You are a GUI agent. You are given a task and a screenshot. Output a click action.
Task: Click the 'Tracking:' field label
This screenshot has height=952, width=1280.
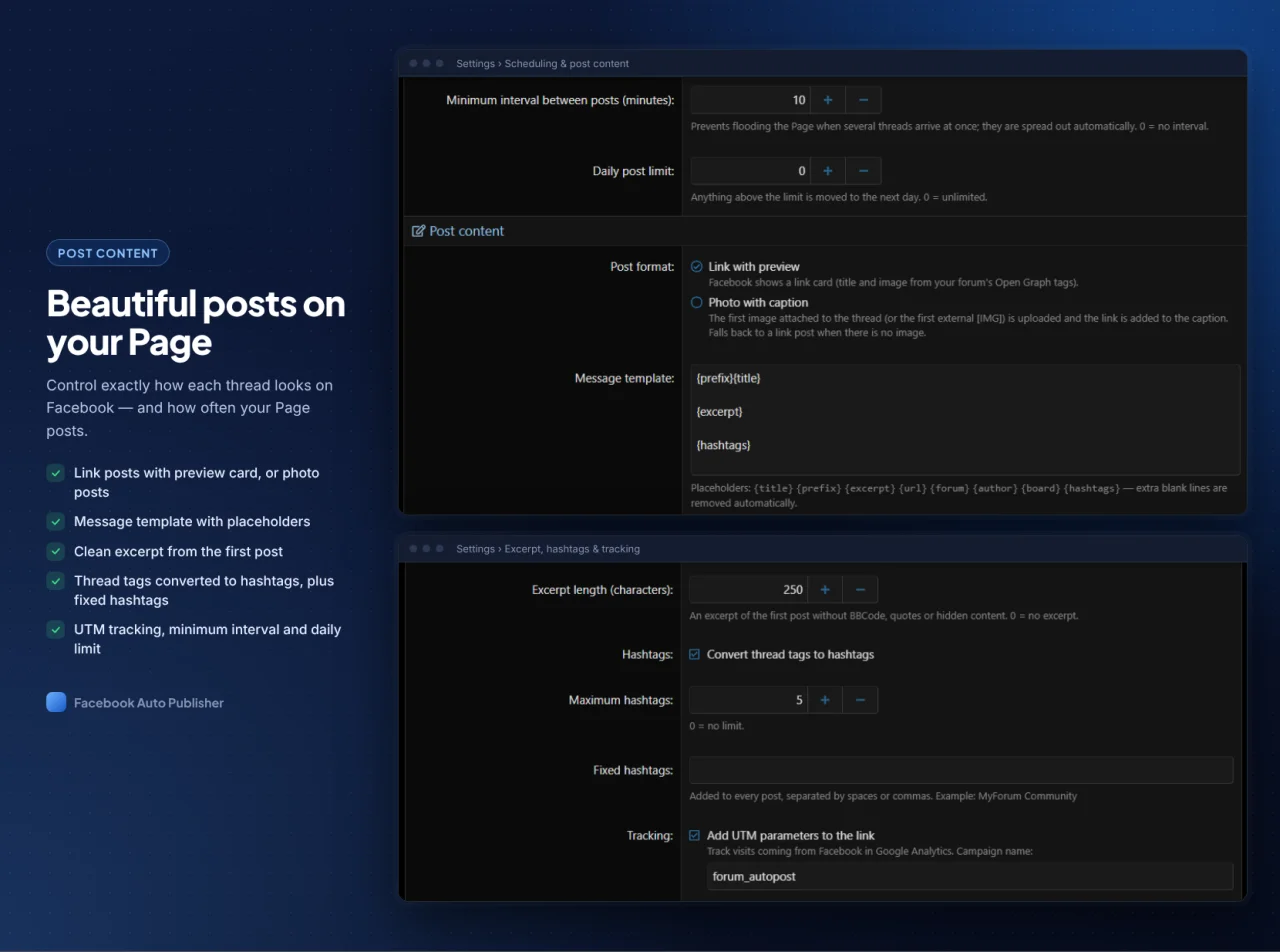650,836
